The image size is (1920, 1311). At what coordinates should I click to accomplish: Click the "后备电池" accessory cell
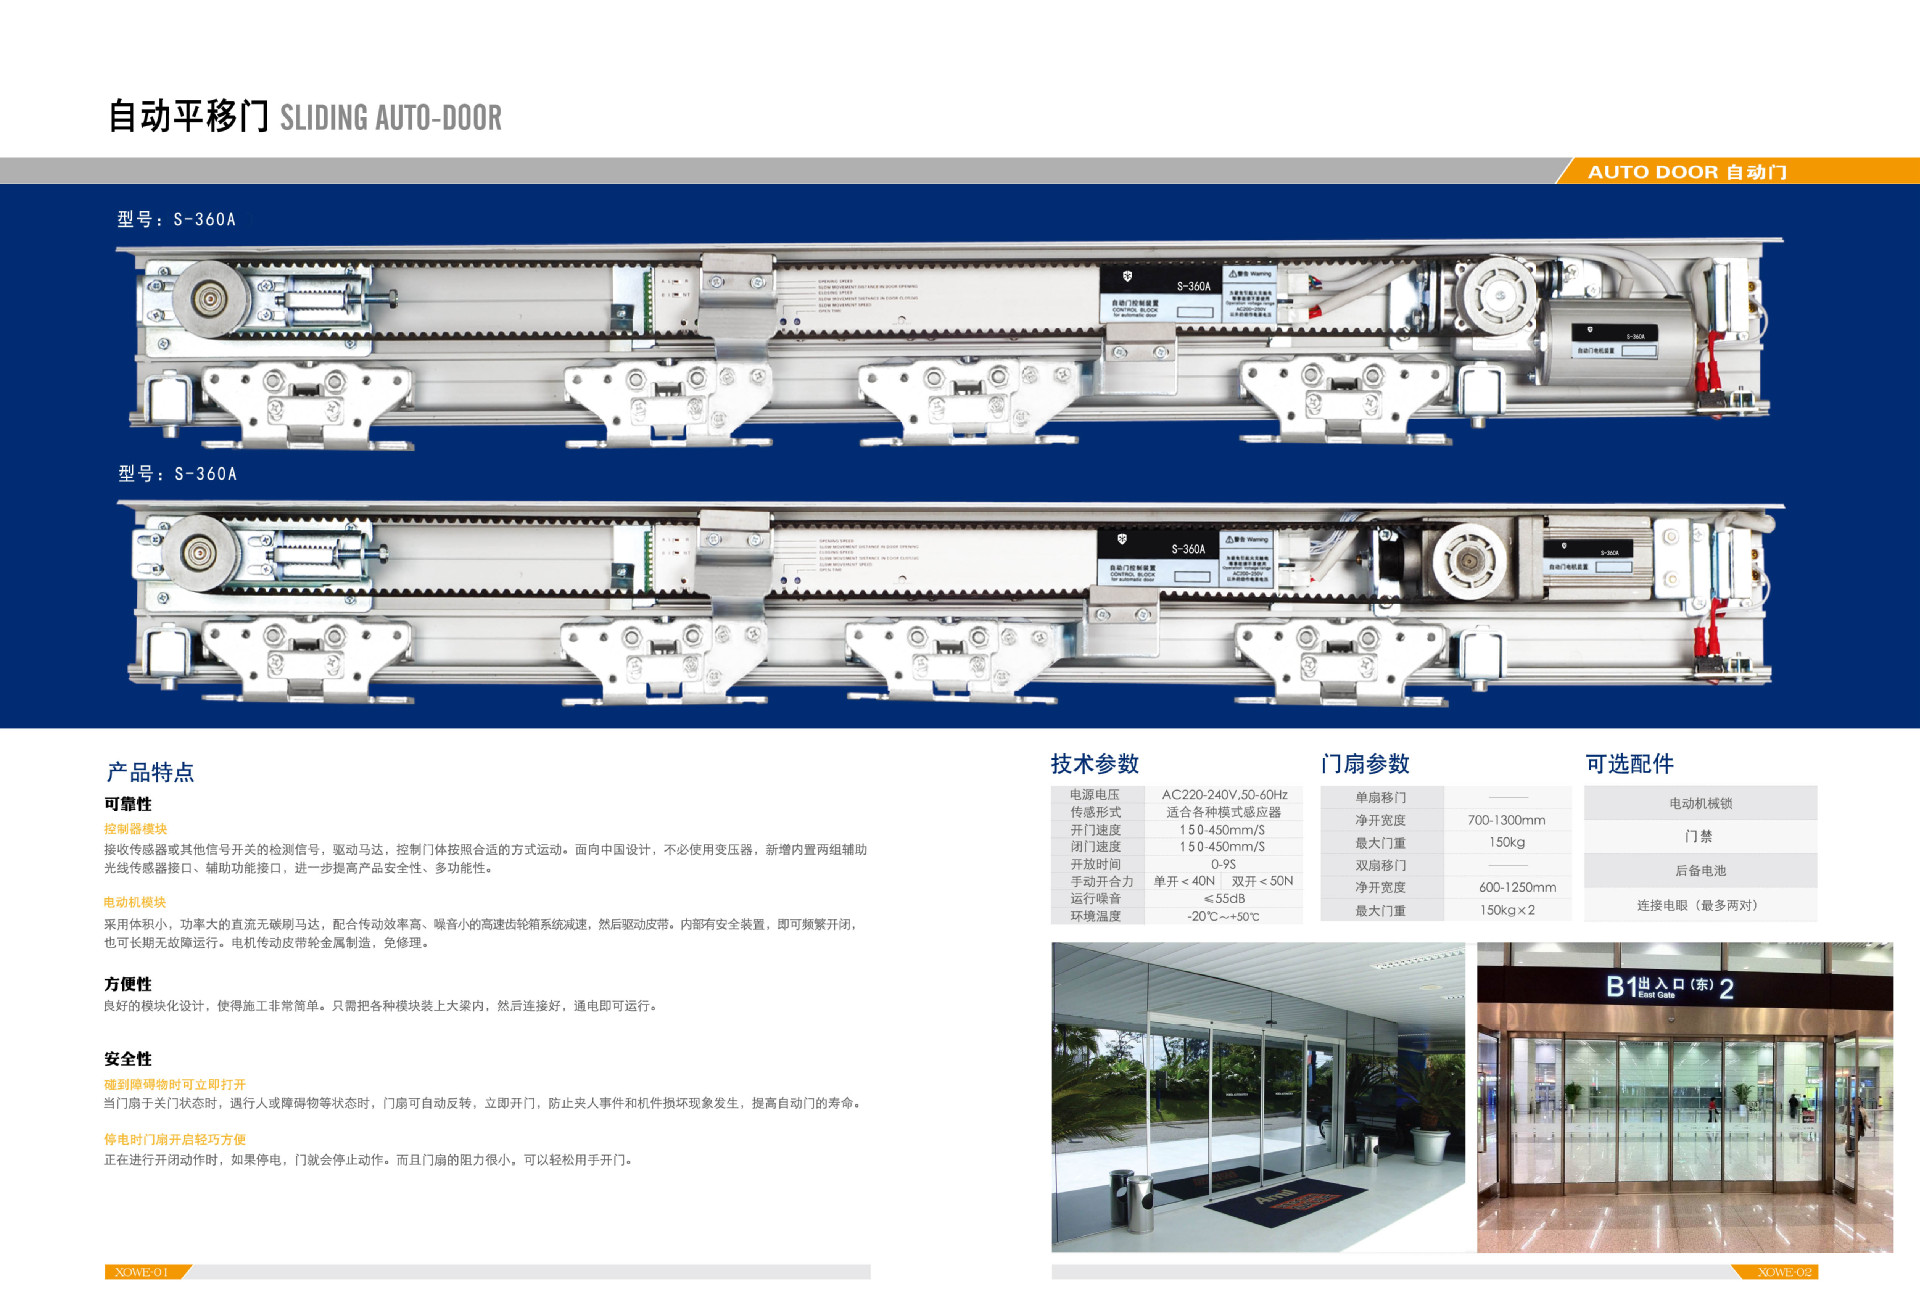click(1701, 871)
